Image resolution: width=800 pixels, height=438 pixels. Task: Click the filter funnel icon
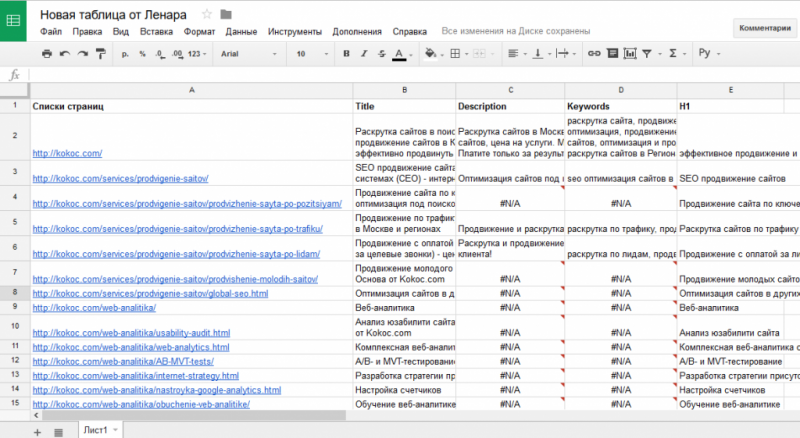pyautogui.click(x=647, y=53)
